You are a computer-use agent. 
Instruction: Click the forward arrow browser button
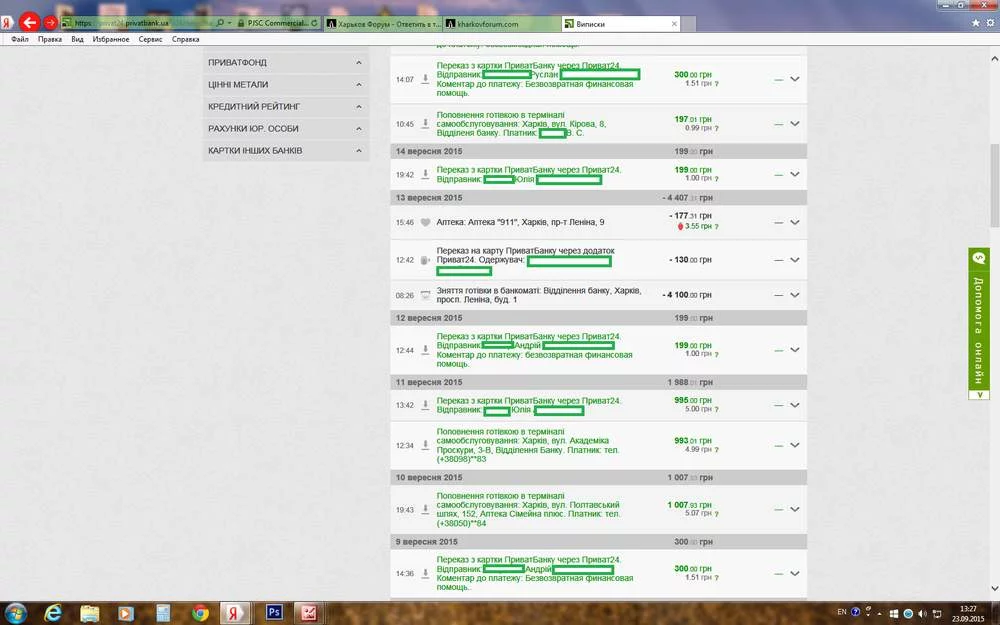coord(50,22)
